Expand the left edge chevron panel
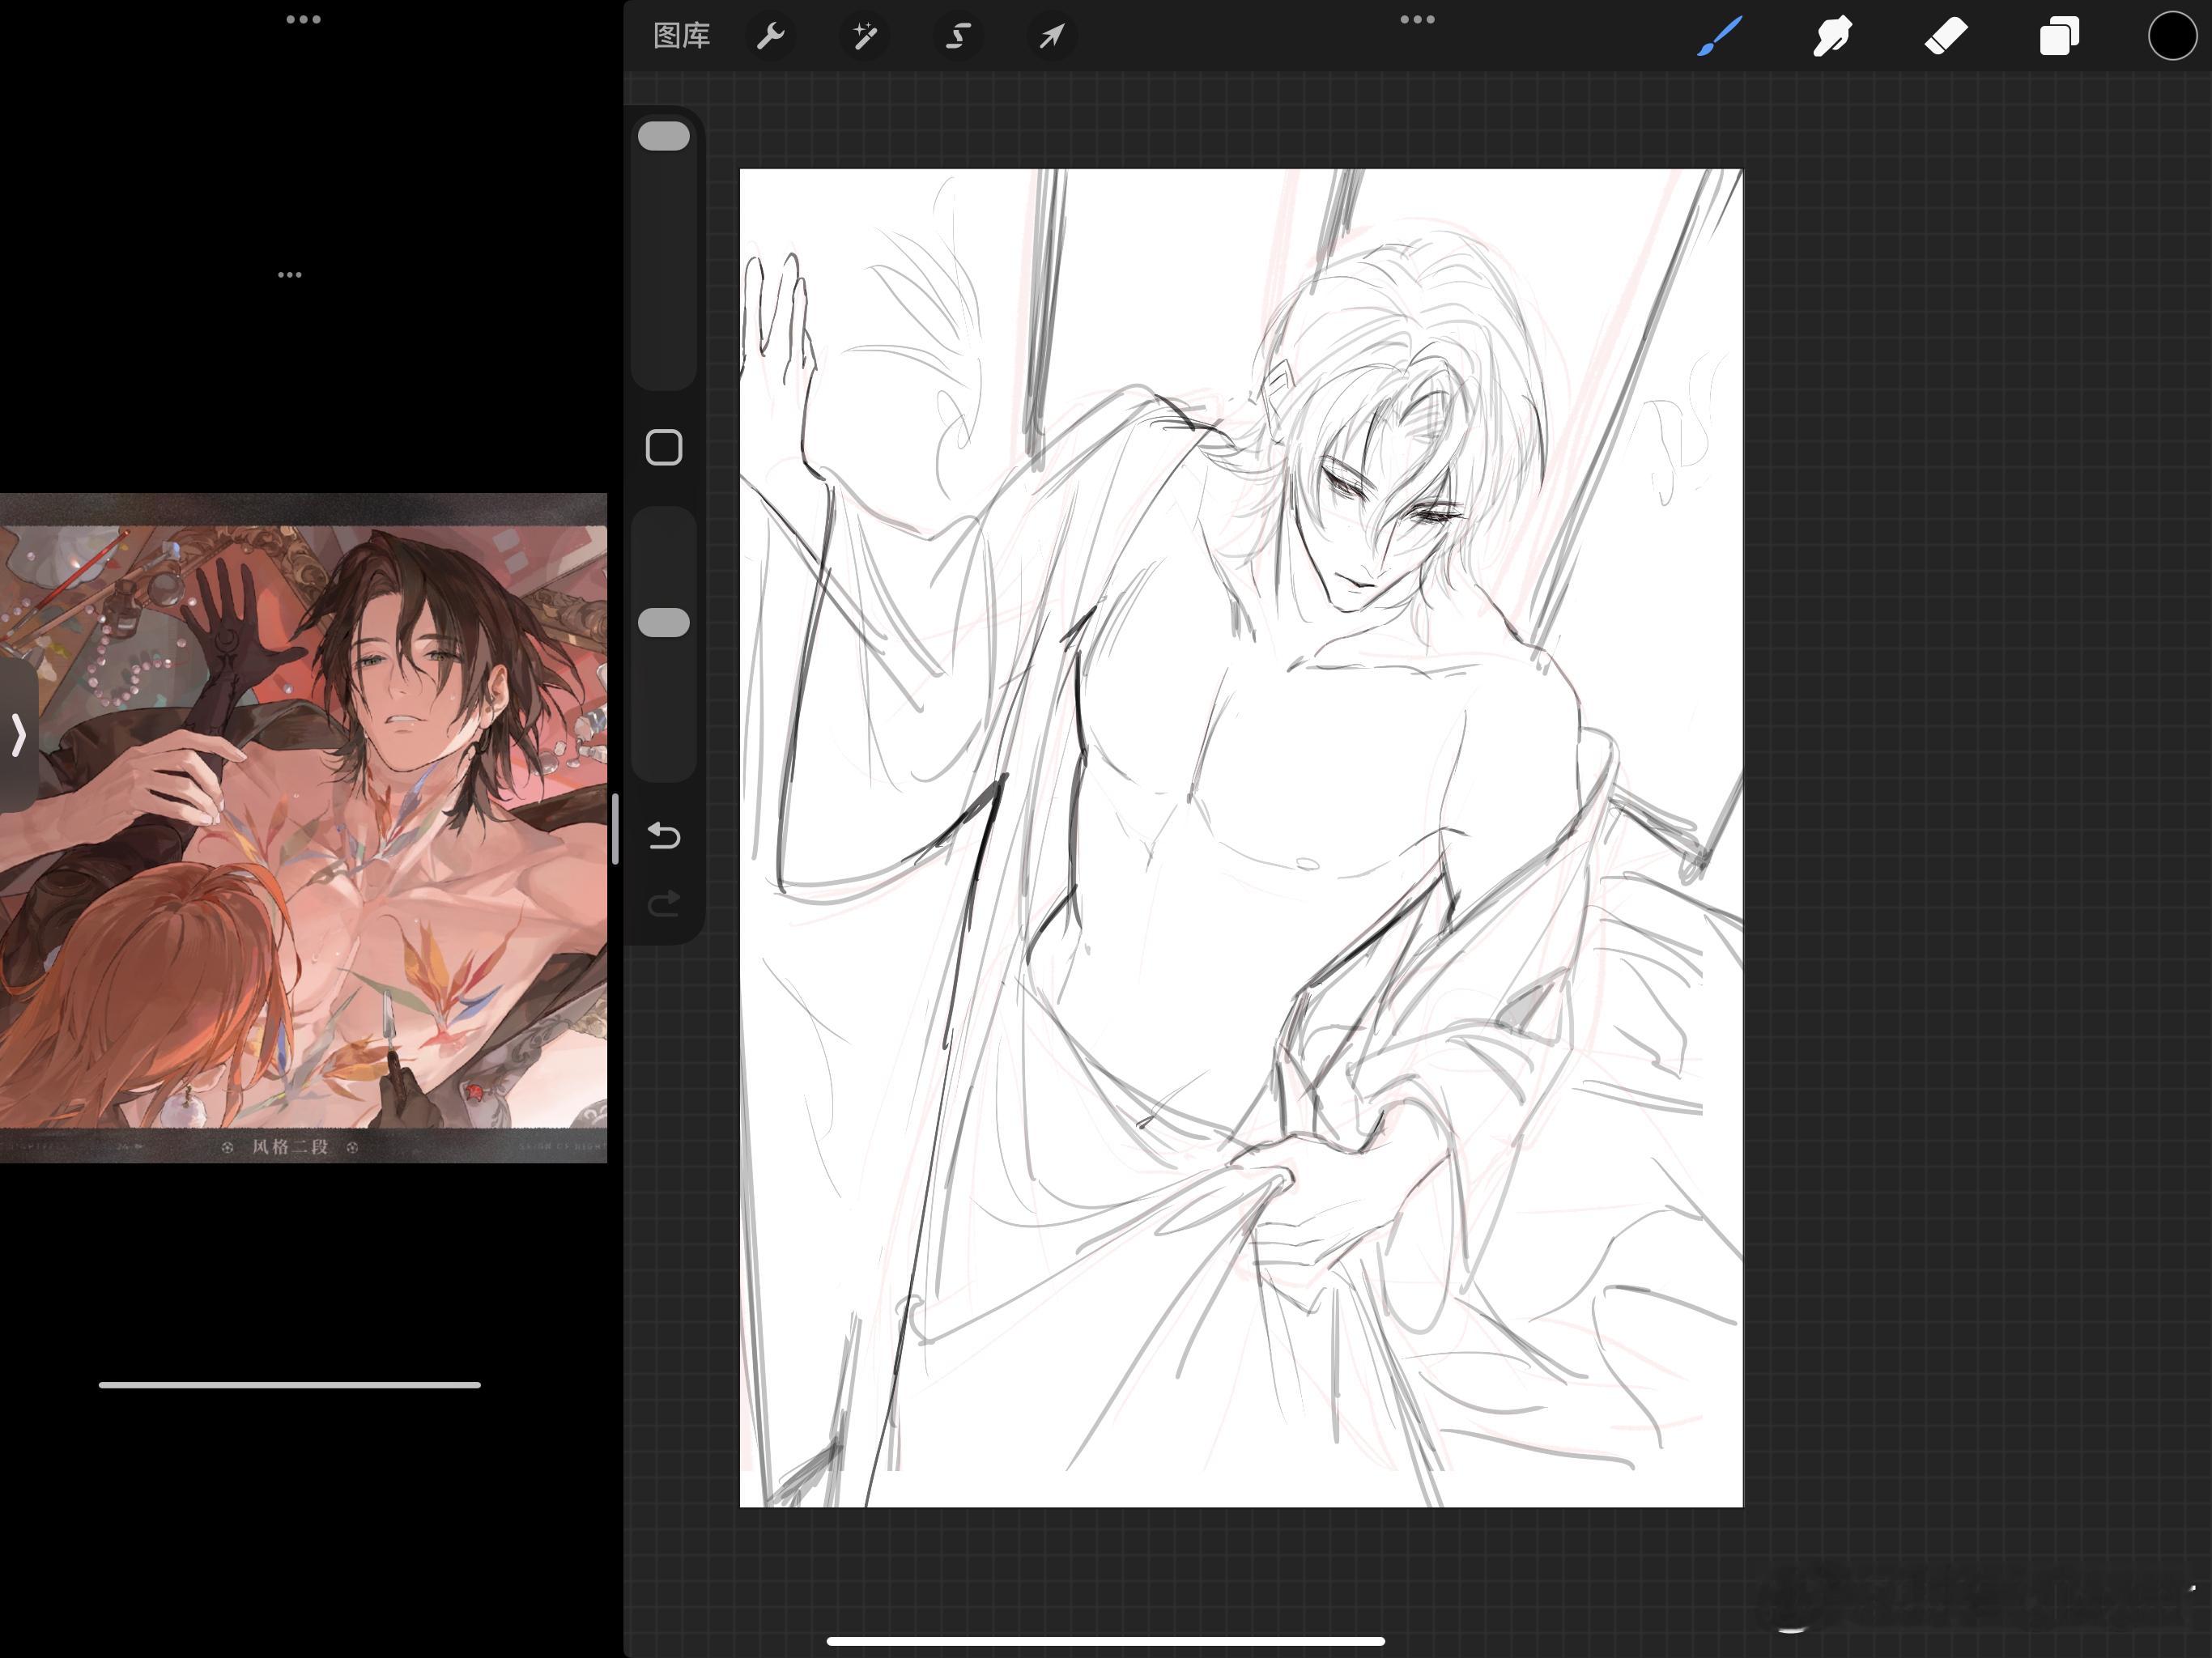This screenshot has height=1658, width=2212. click(x=18, y=735)
